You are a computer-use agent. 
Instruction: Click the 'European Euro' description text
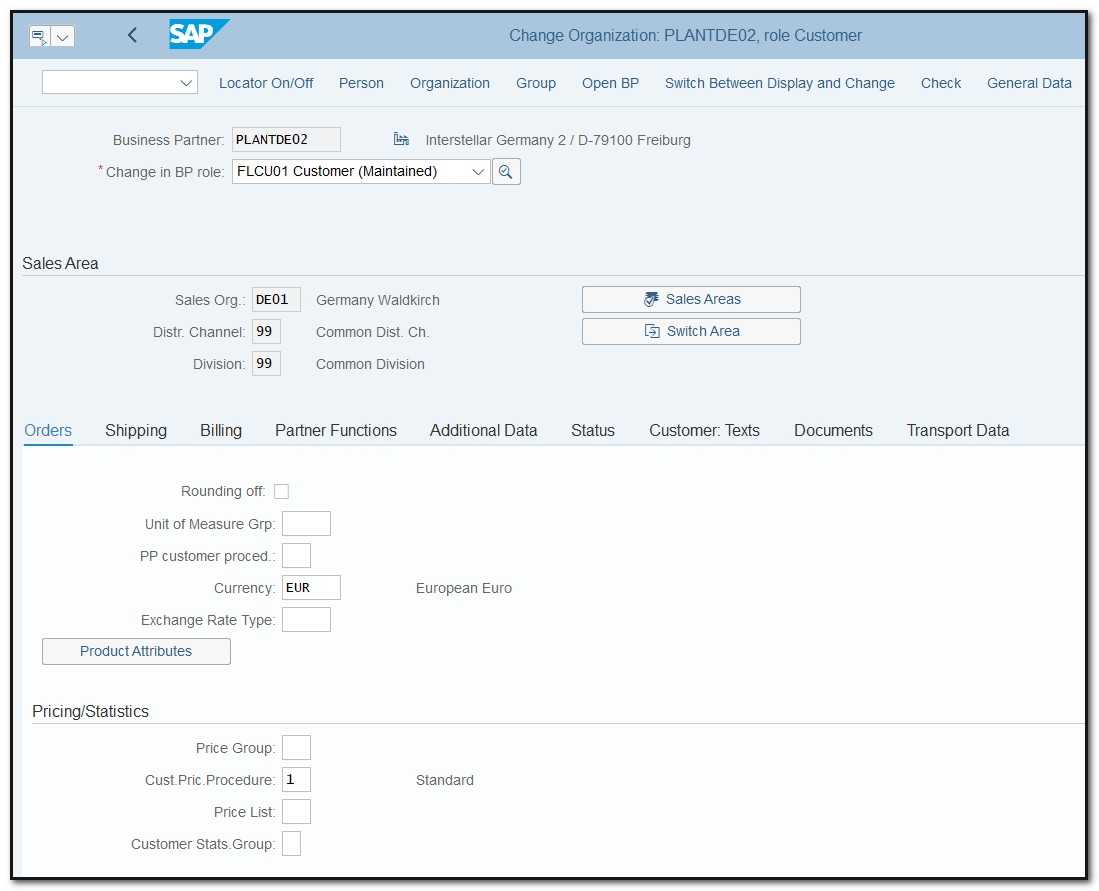click(464, 588)
